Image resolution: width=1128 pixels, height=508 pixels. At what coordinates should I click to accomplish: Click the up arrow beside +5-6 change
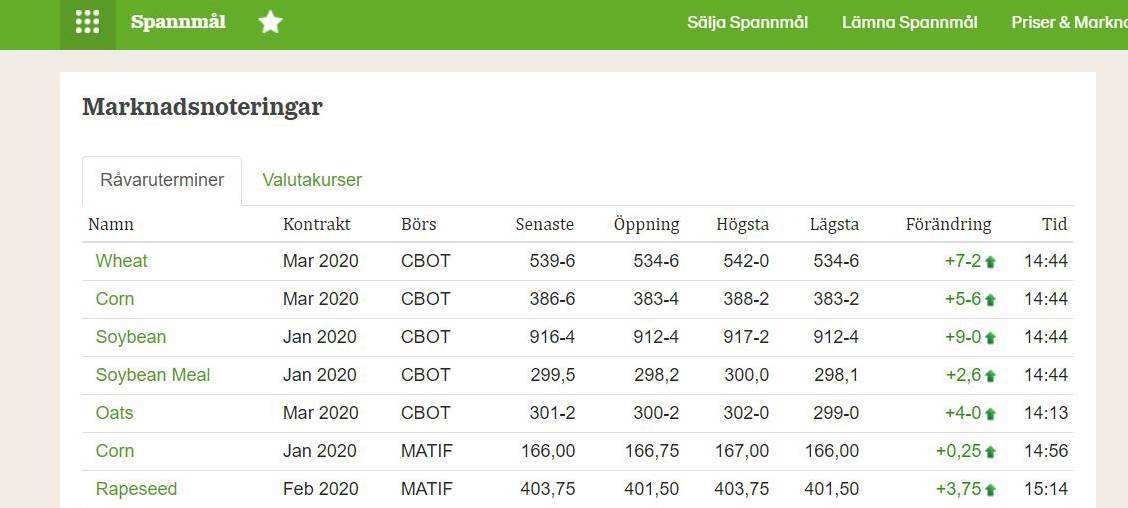990,300
